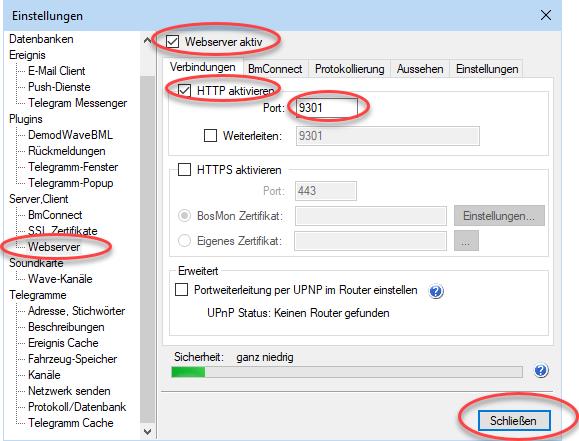Click the Schließen button
The image size is (579, 441).
tap(514, 421)
